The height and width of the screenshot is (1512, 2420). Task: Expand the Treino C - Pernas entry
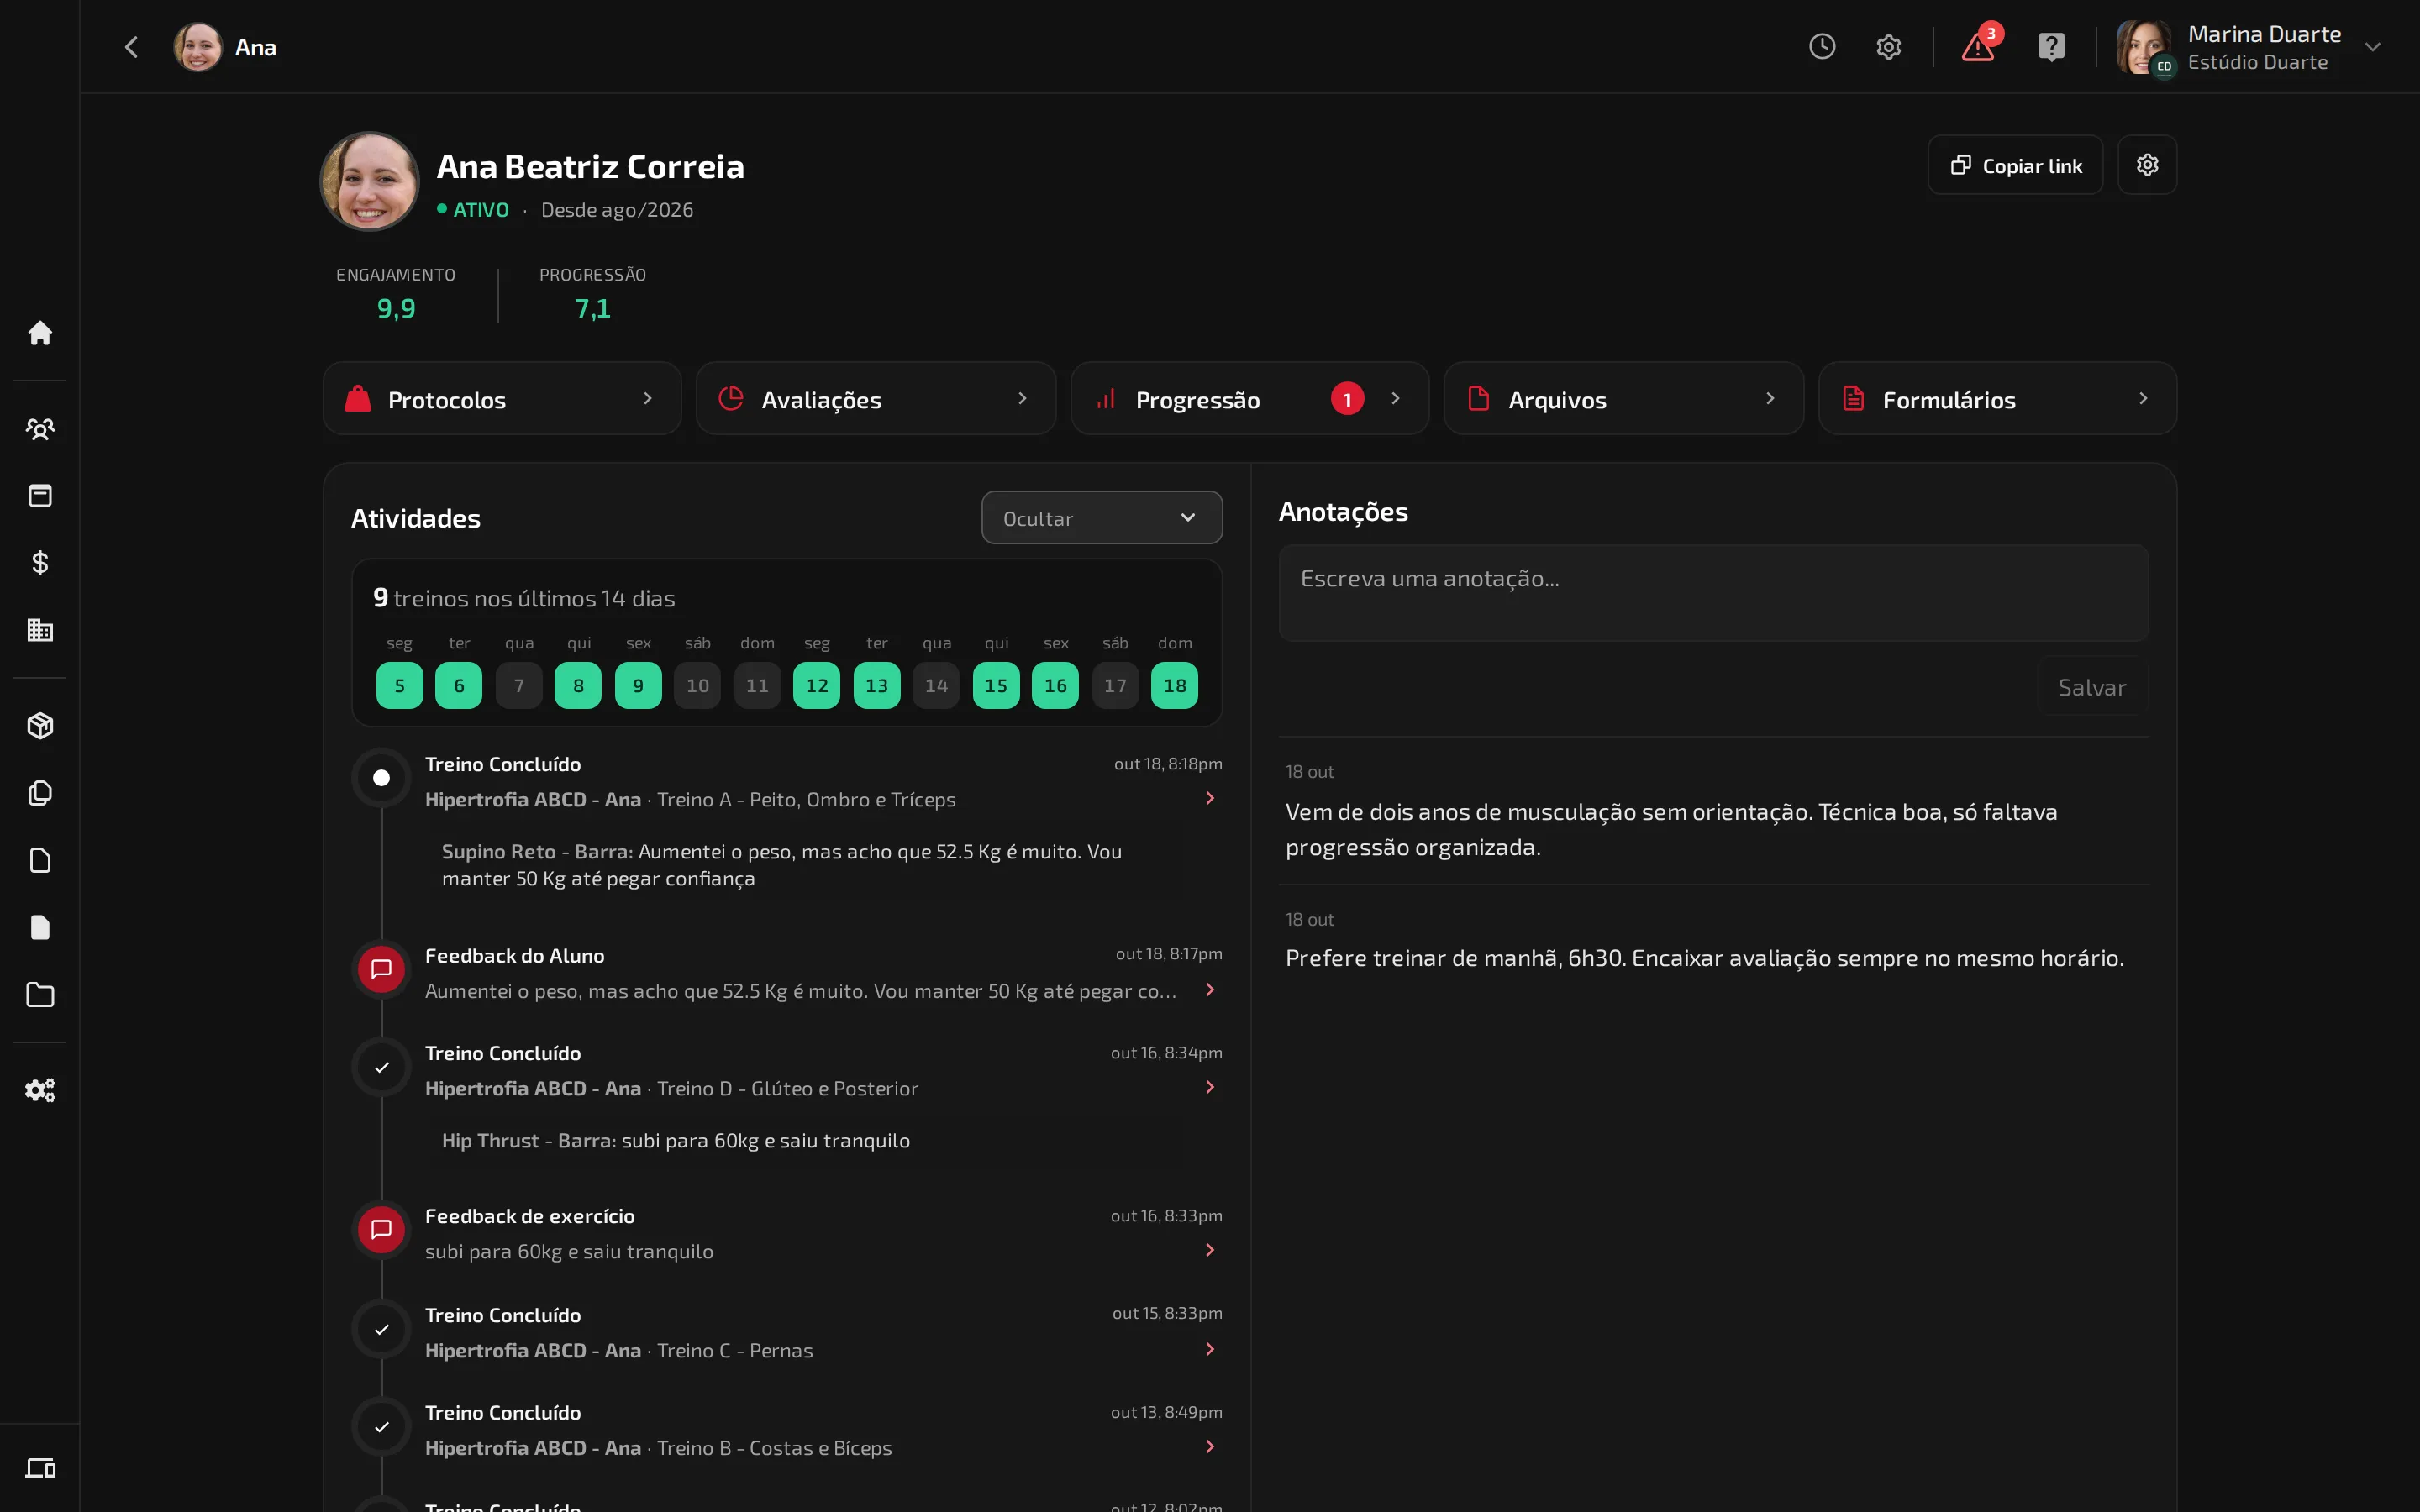(x=1209, y=1349)
